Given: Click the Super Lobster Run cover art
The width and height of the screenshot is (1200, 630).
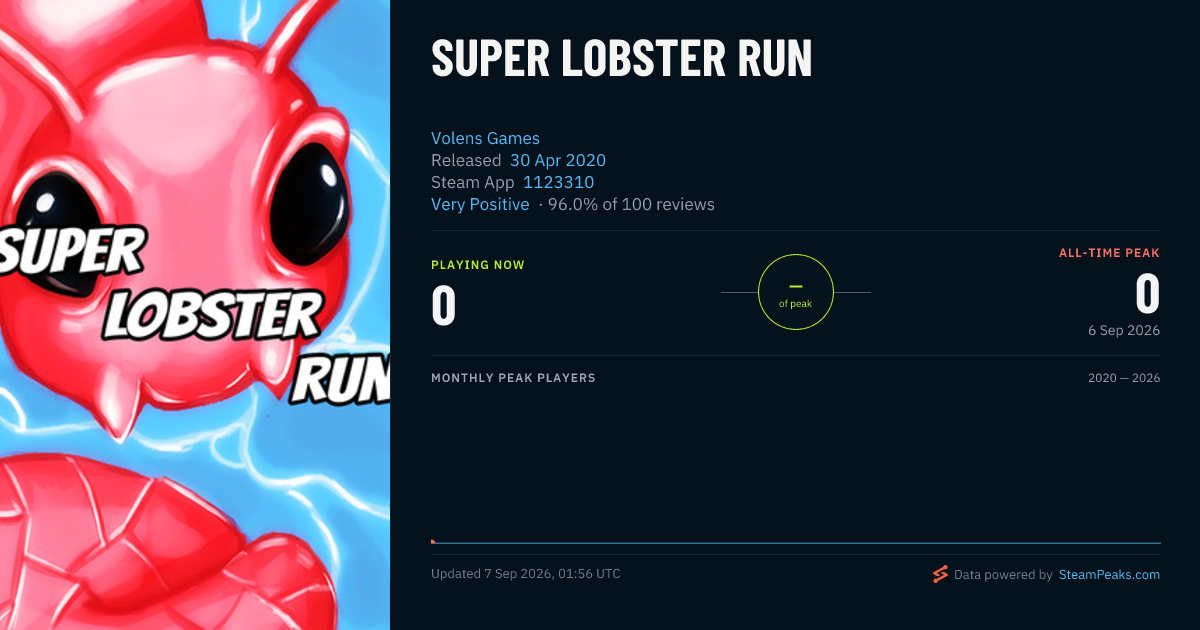Looking at the screenshot, I should (x=195, y=315).
